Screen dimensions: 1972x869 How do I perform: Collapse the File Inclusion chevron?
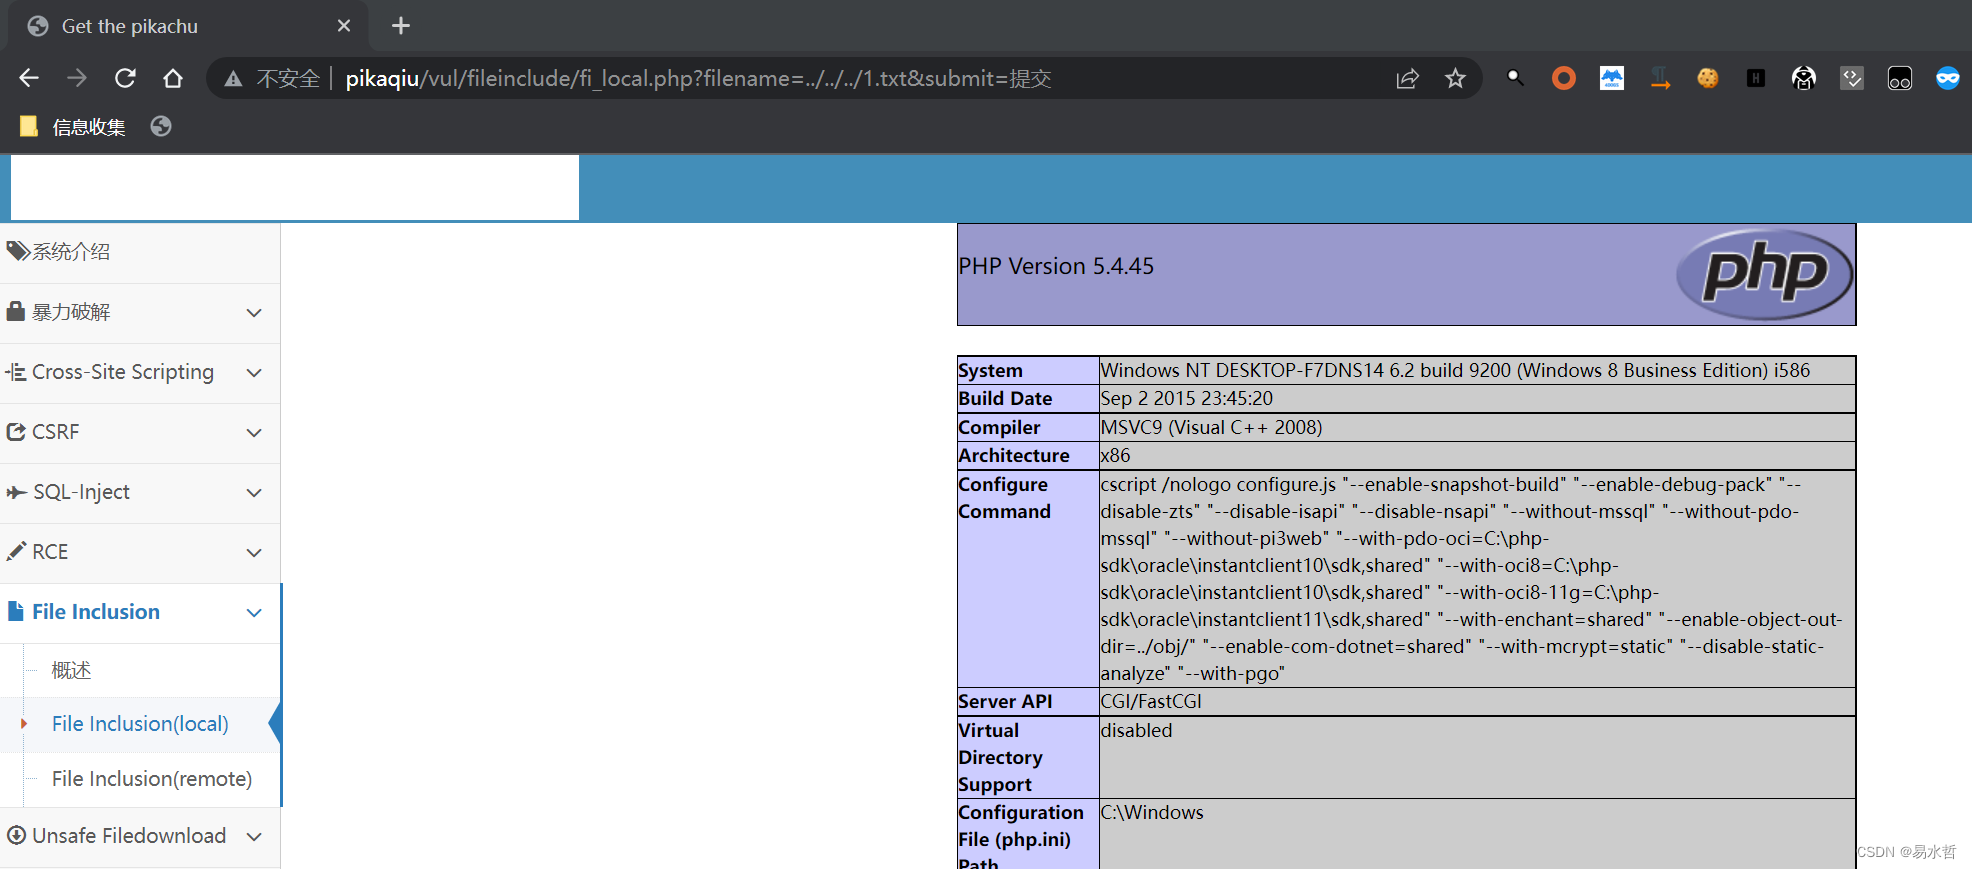(x=254, y=613)
